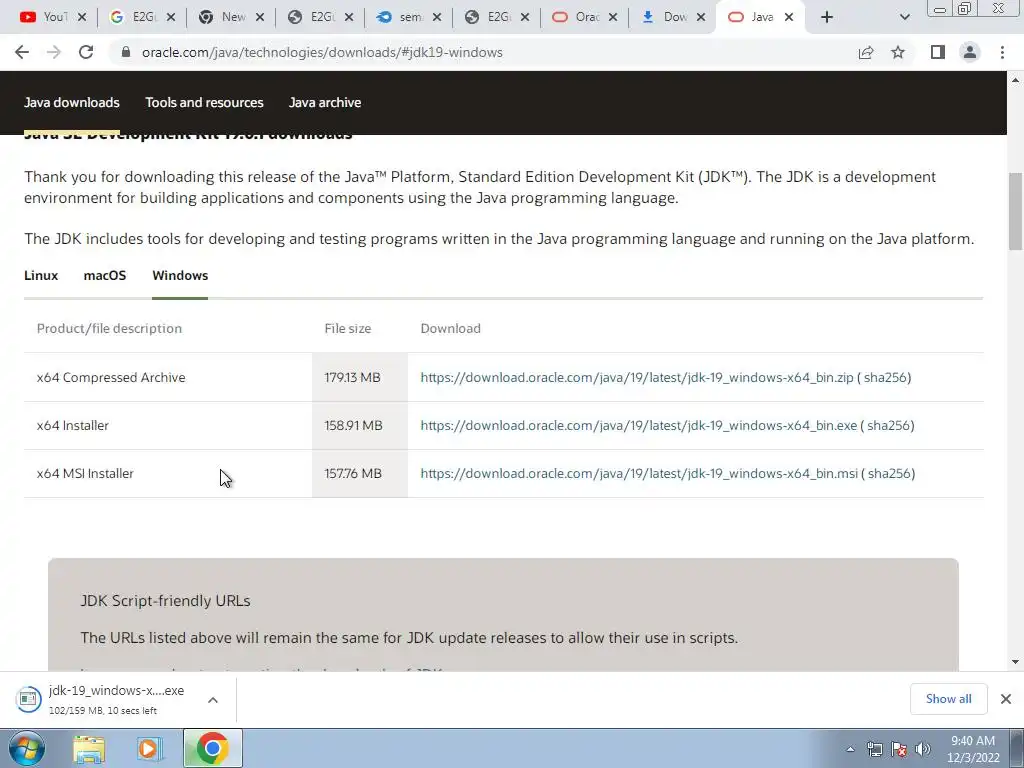
Task: Switch to the New tab page tab
Action: (223, 17)
